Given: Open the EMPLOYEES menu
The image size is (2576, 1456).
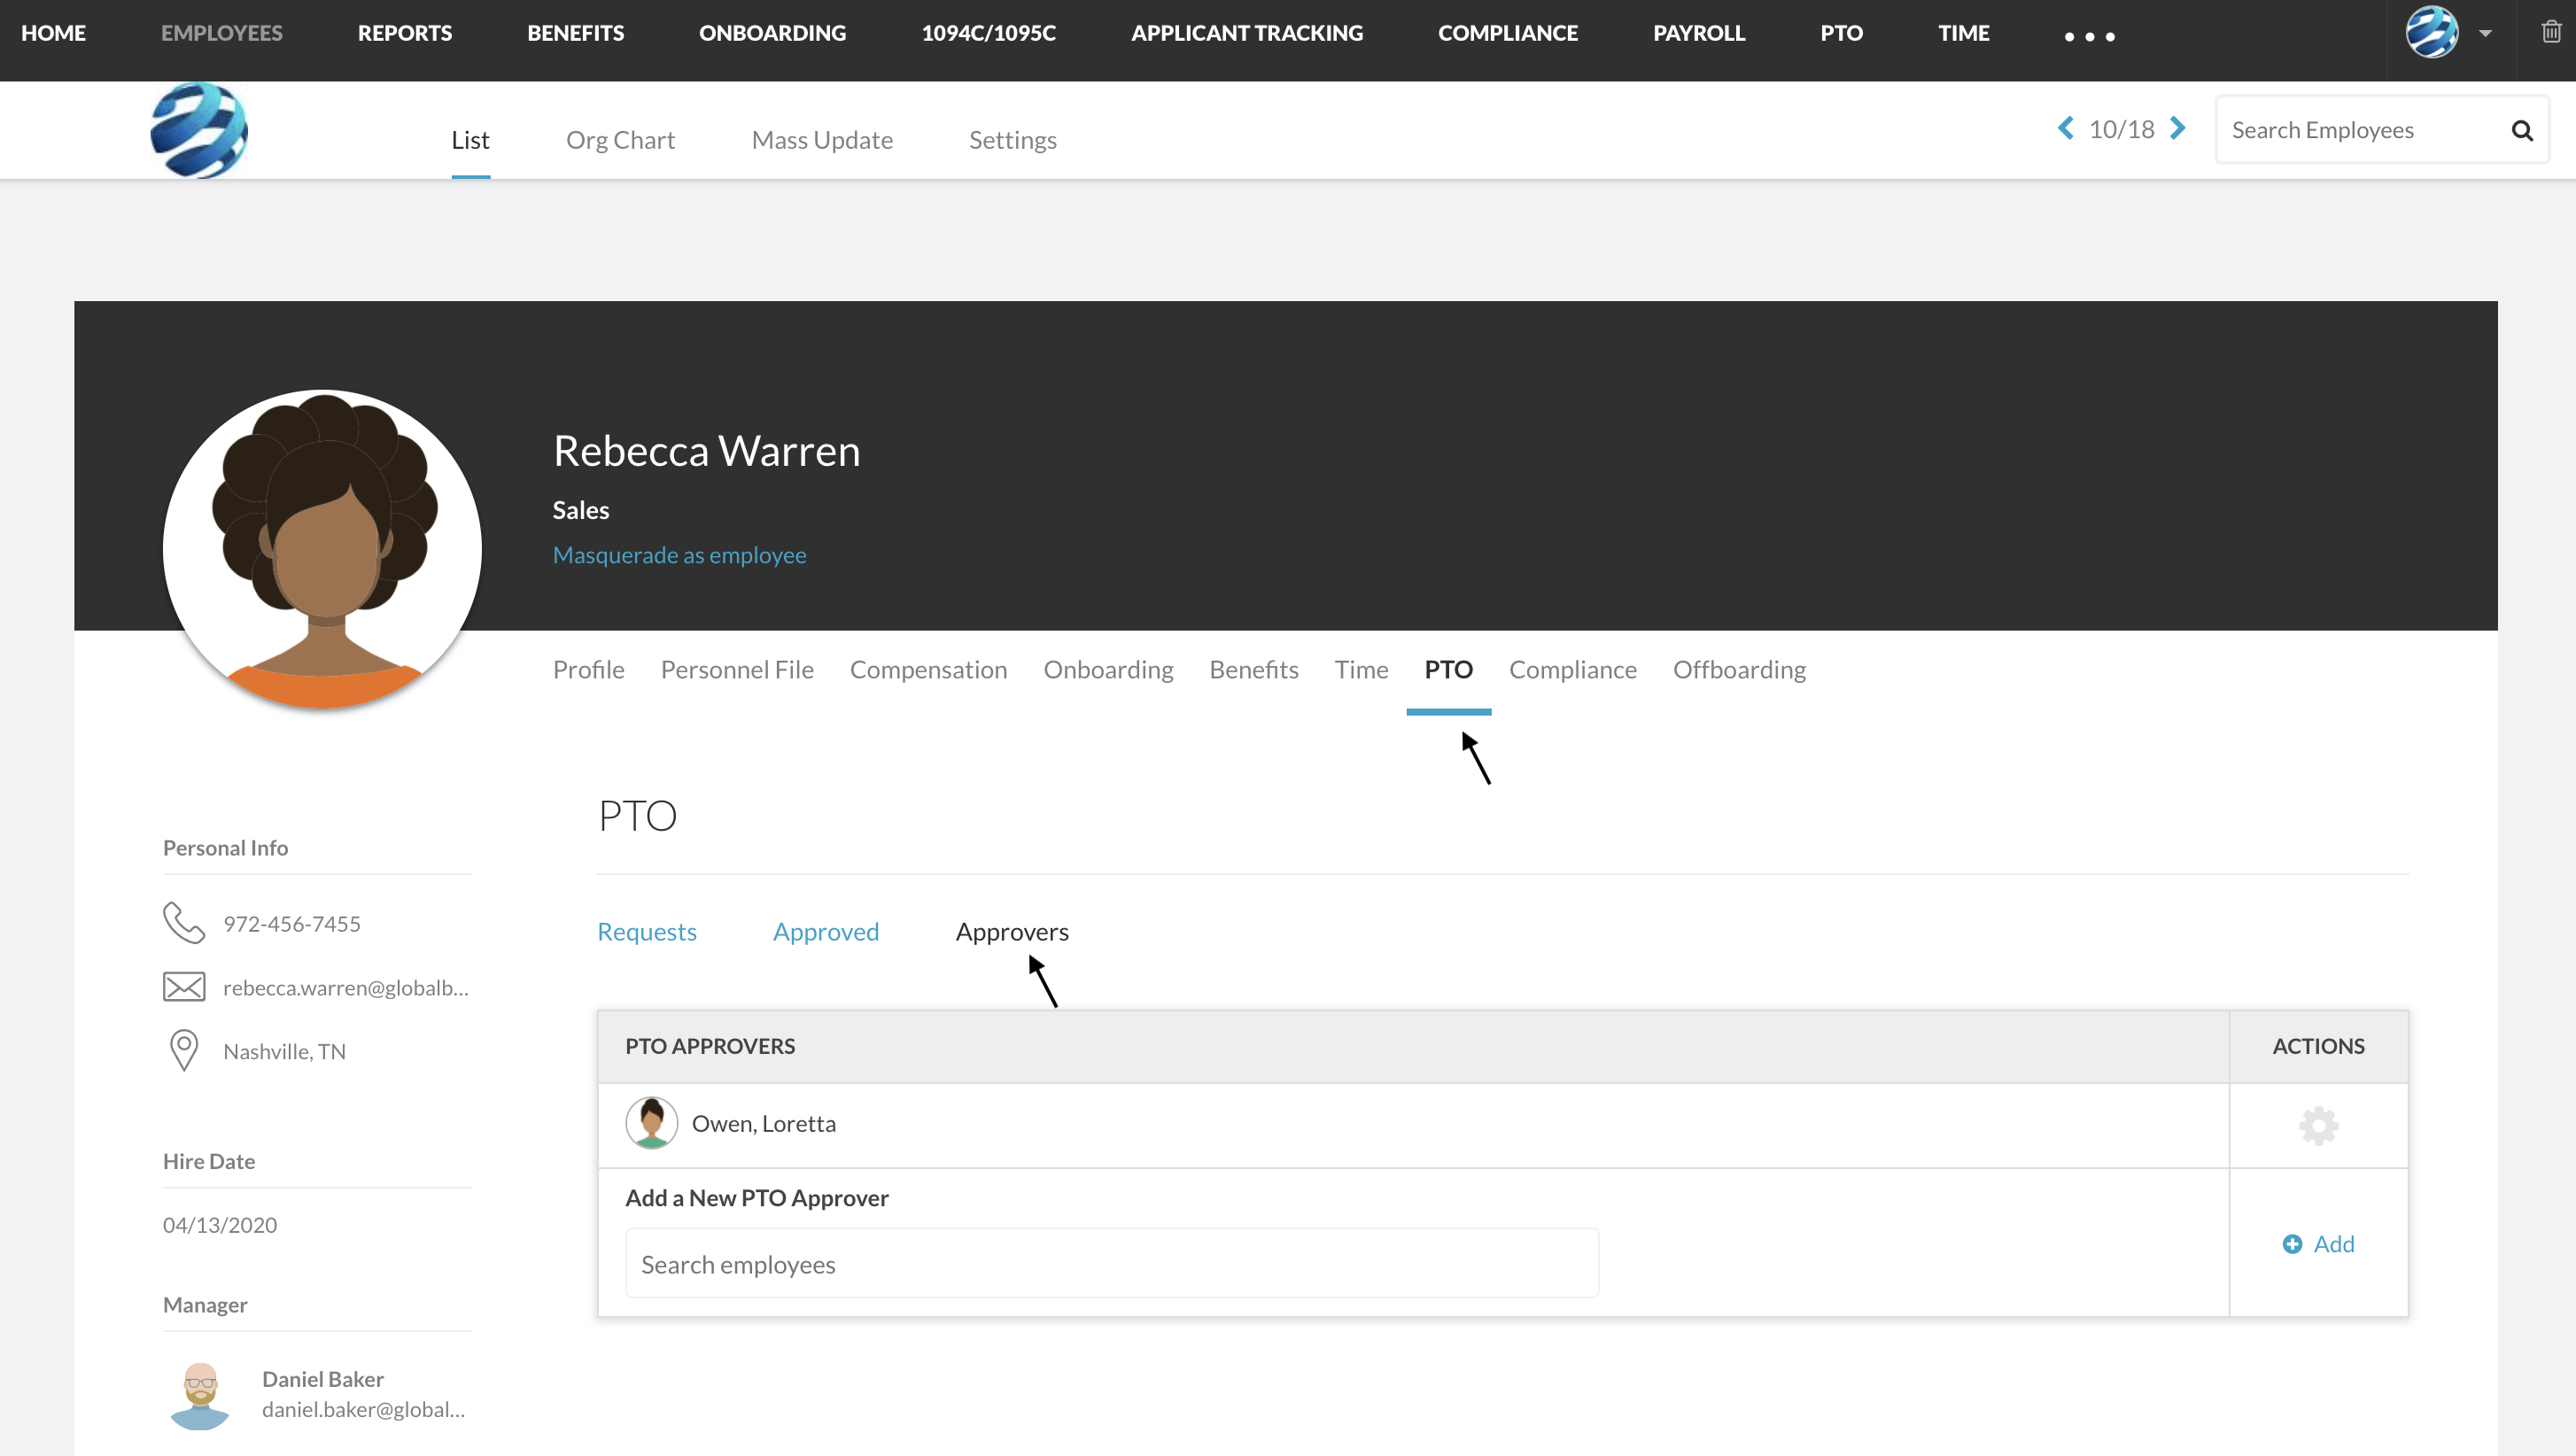Looking at the screenshot, I should tap(222, 33).
